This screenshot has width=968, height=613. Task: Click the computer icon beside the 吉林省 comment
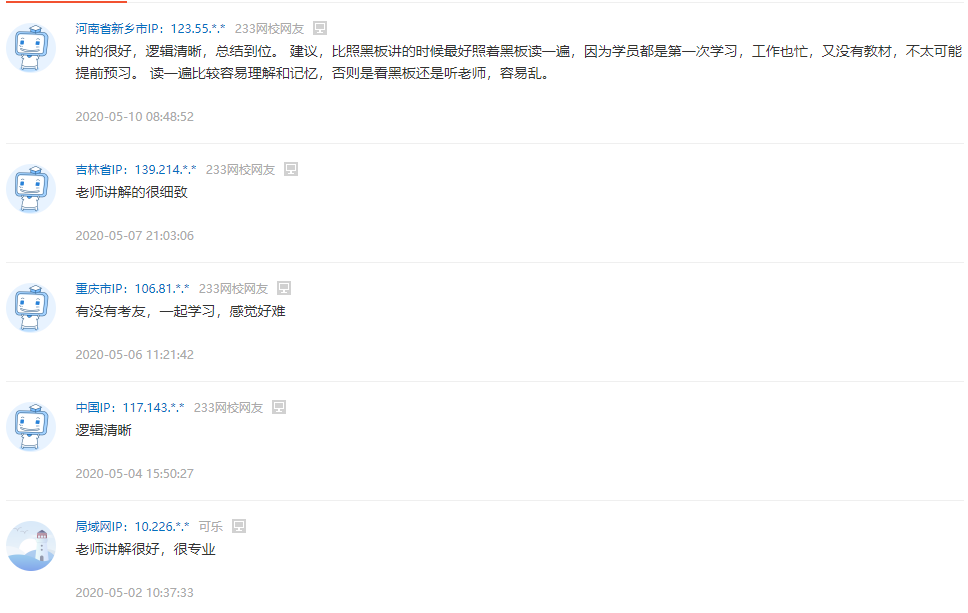291,169
